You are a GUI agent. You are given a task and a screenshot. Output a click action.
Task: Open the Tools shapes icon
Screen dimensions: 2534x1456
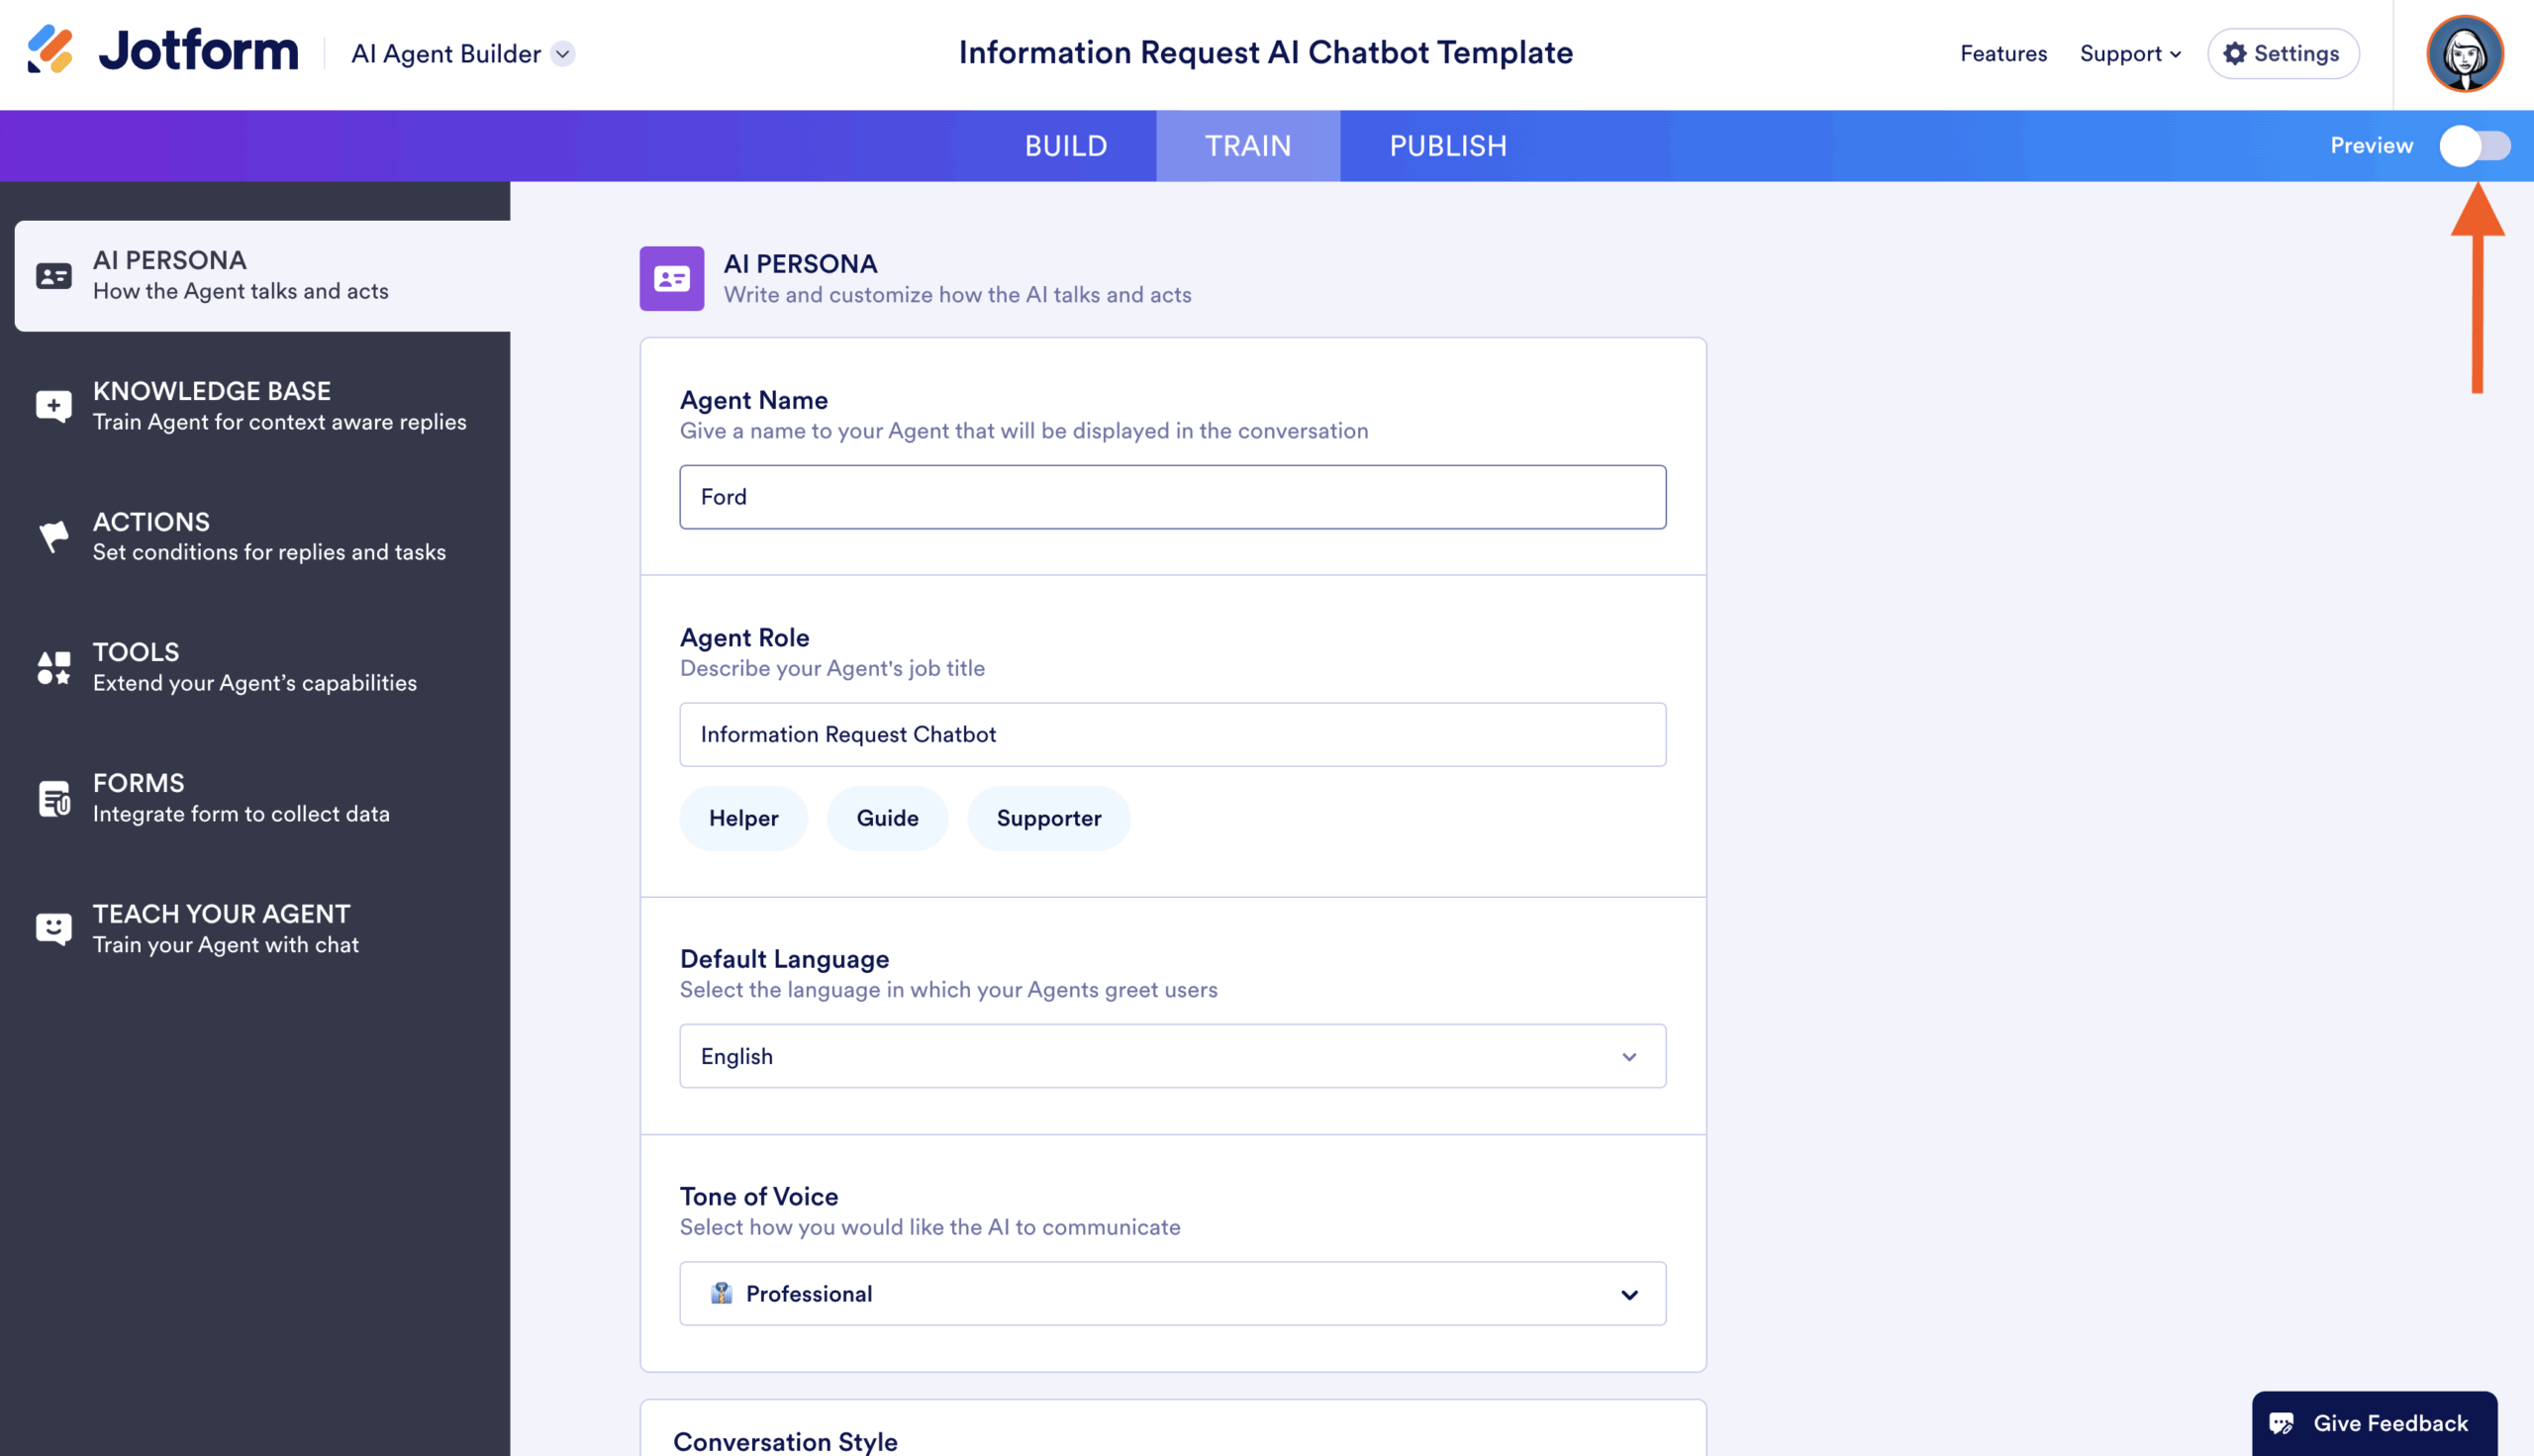pos(54,667)
